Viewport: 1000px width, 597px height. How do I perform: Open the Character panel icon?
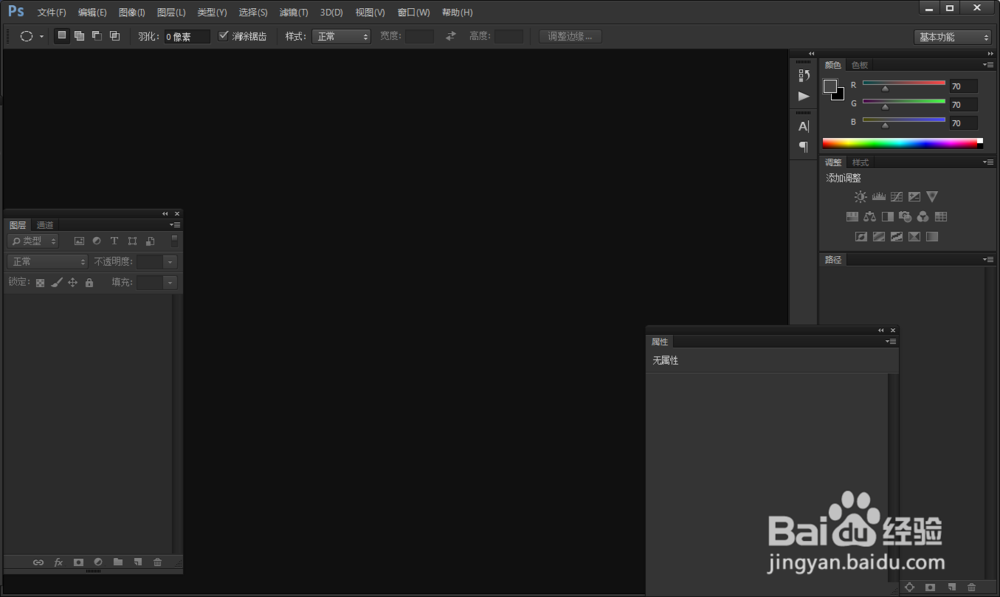[804, 126]
